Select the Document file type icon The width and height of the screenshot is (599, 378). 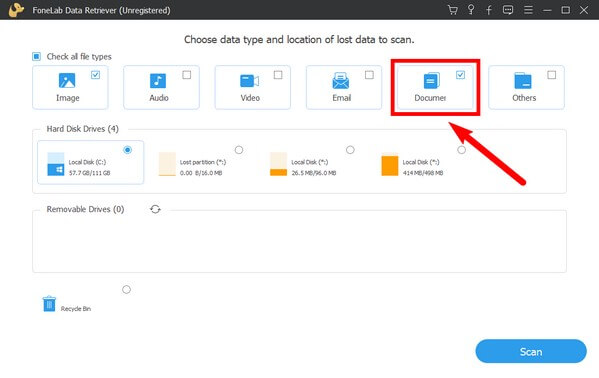point(432,80)
